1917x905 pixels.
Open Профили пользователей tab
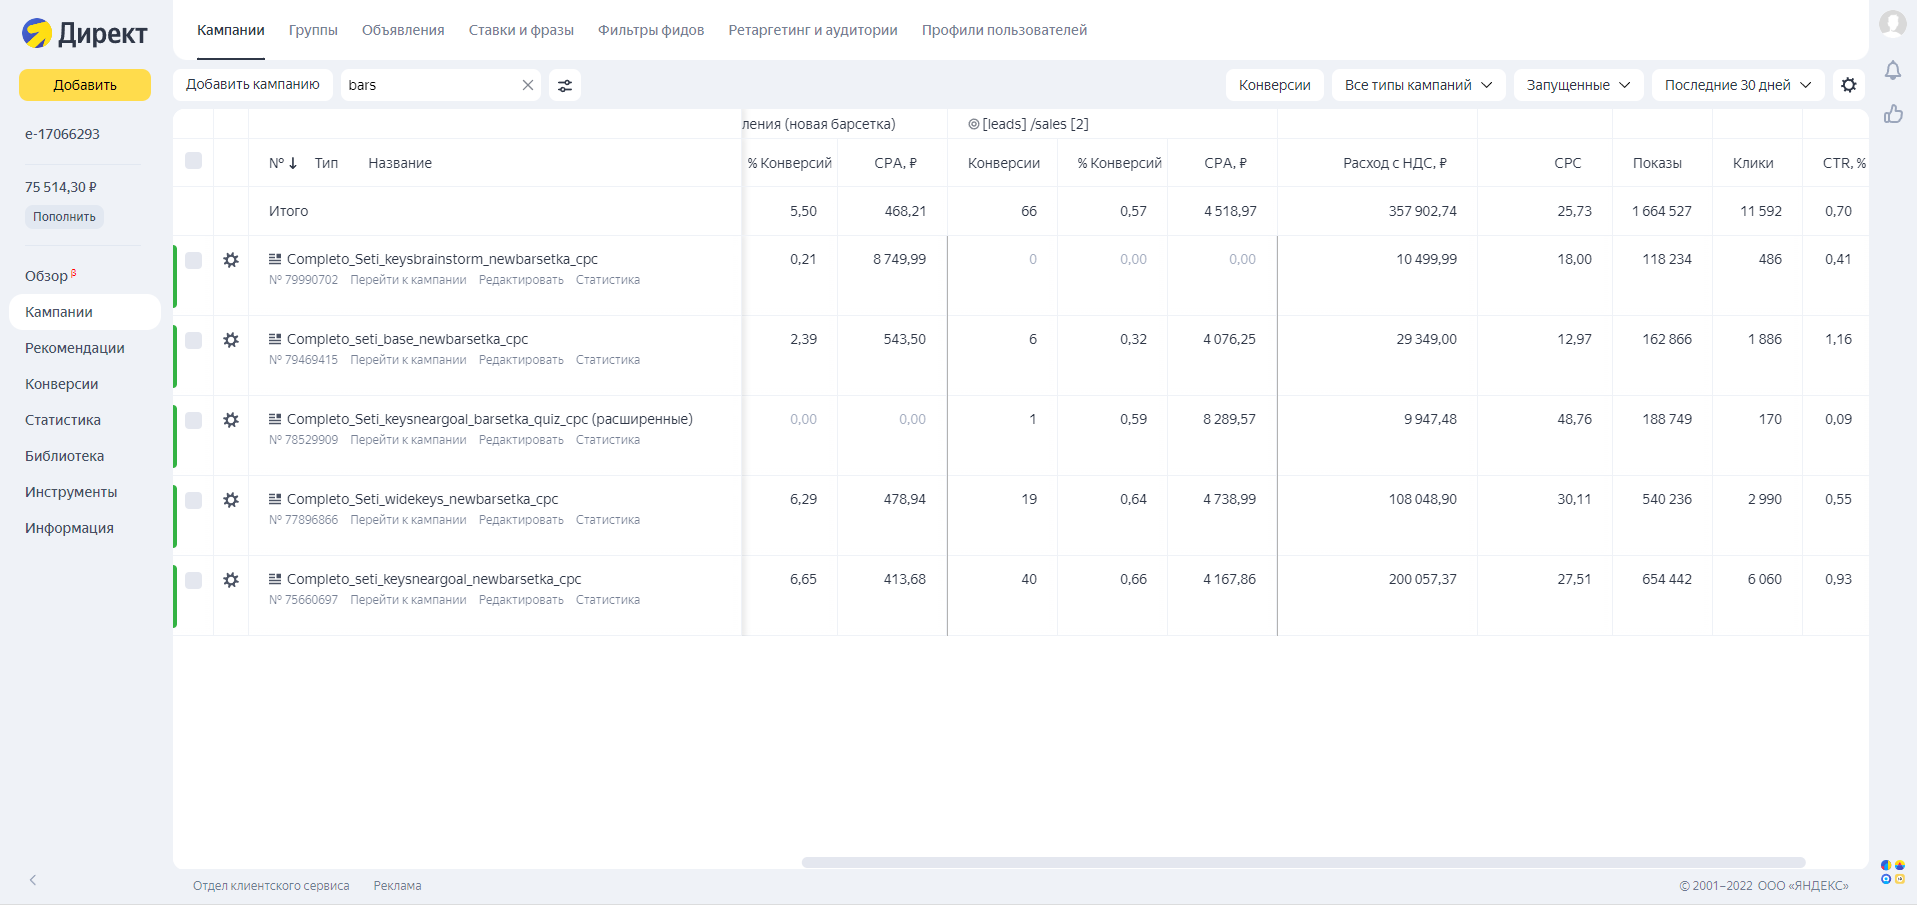pyautogui.click(x=1004, y=30)
